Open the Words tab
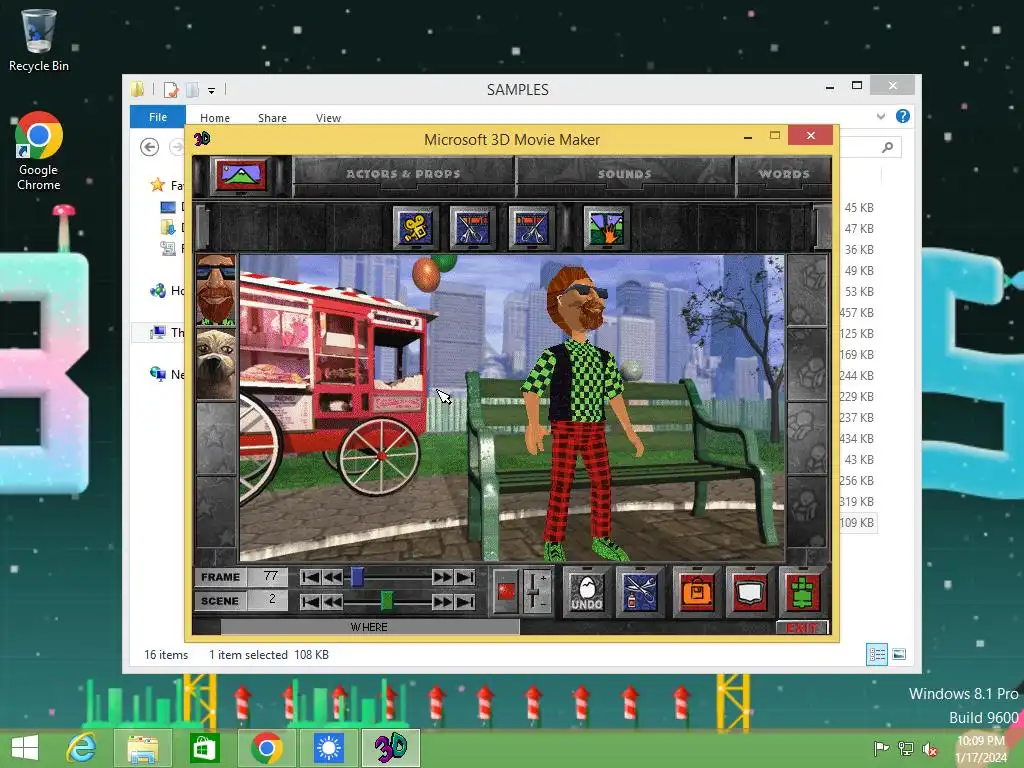The width and height of the screenshot is (1024, 768). [784, 174]
